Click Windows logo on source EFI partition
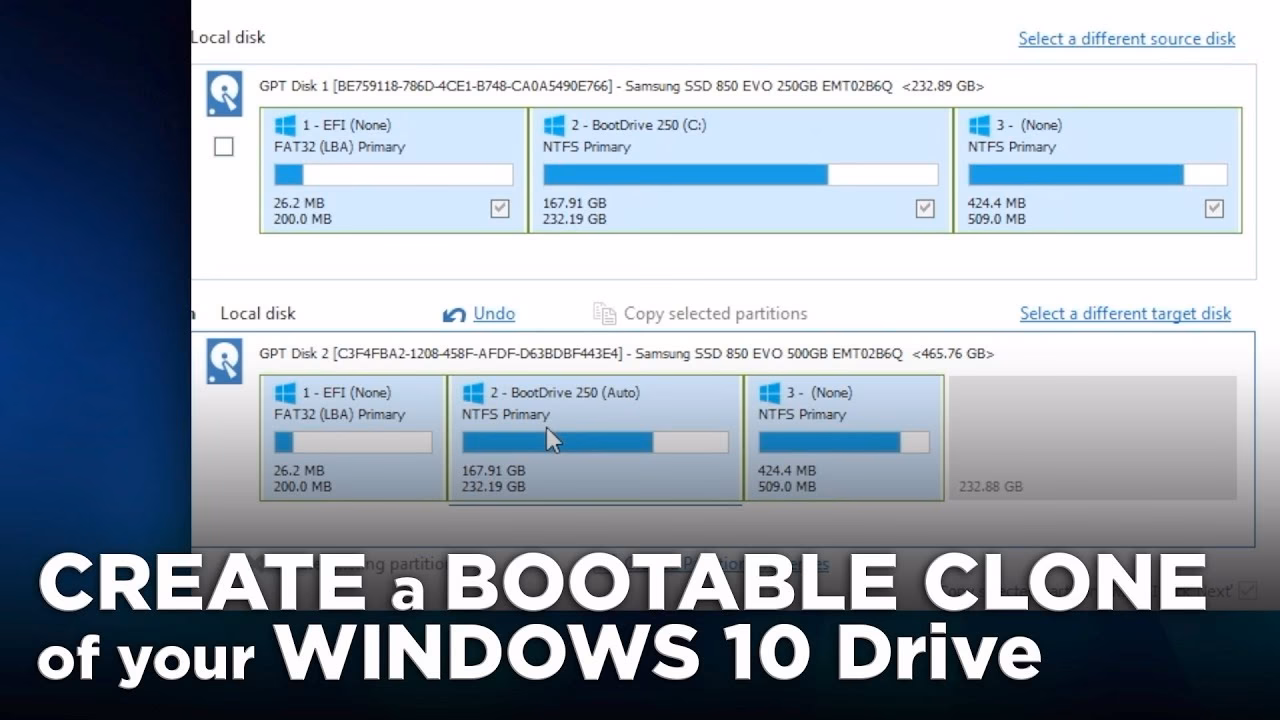The height and width of the screenshot is (720, 1280). tap(285, 125)
